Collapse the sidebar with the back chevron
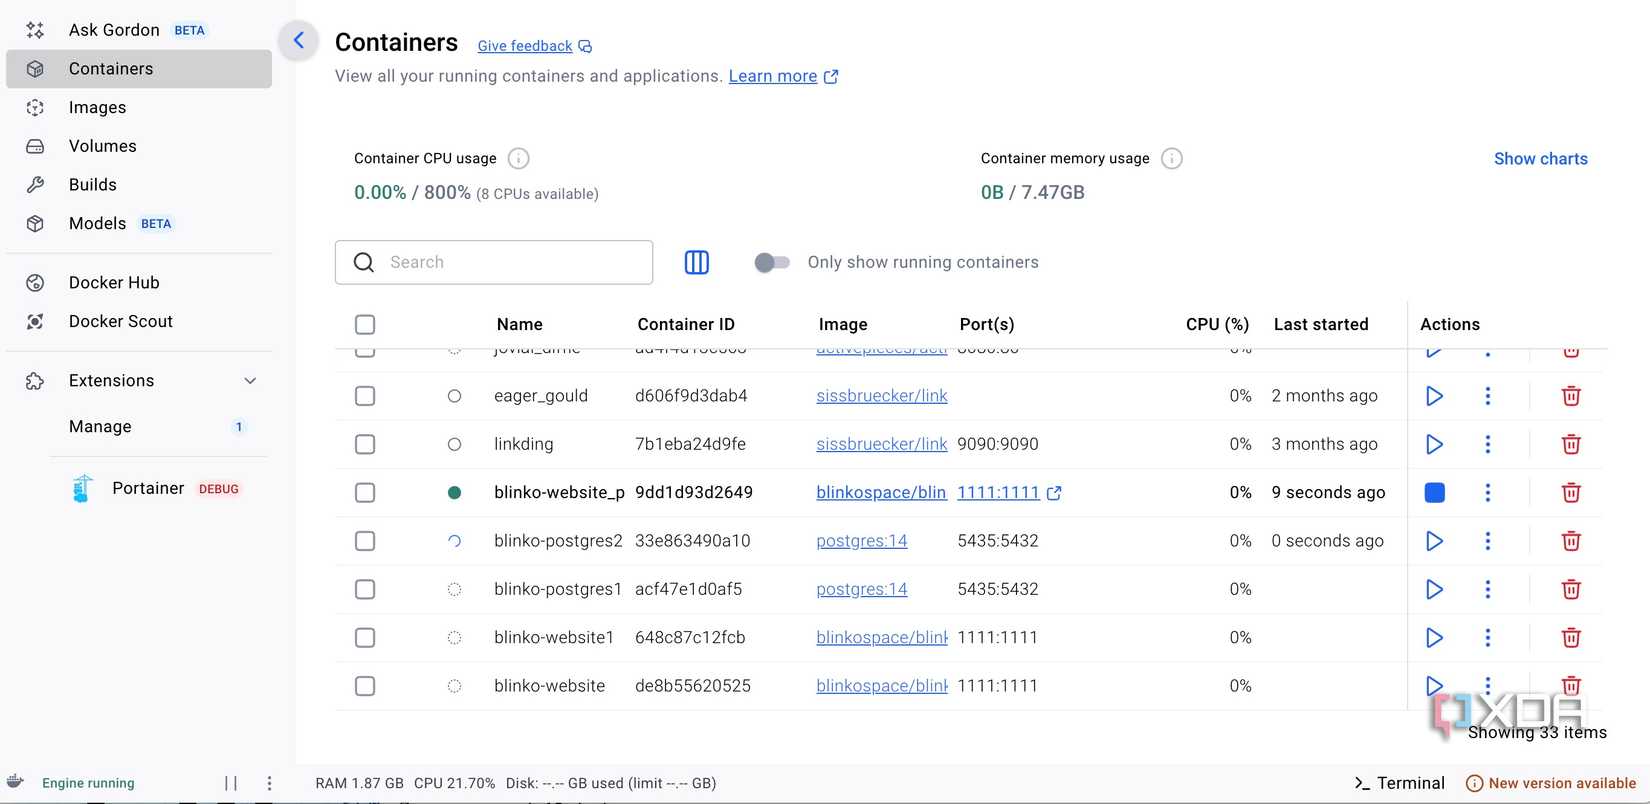This screenshot has width=1650, height=804. click(x=298, y=41)
